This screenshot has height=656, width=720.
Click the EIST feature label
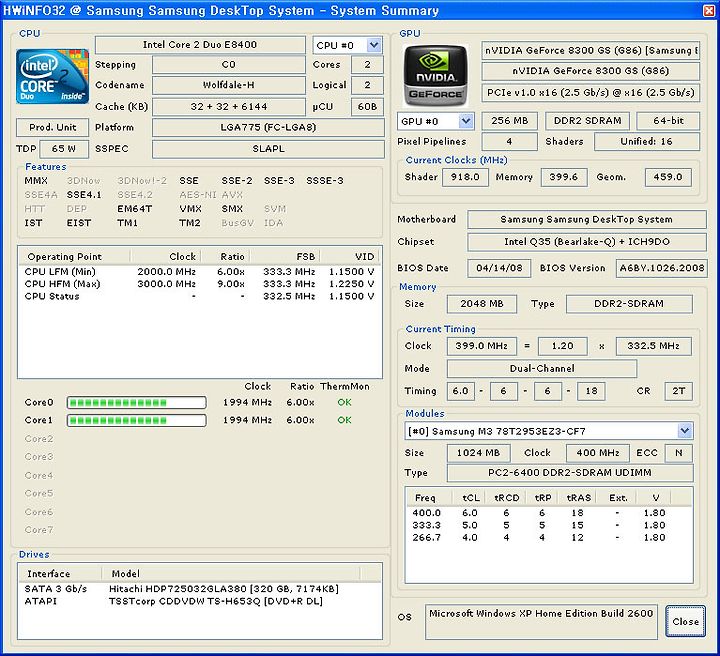click(79, 223)
